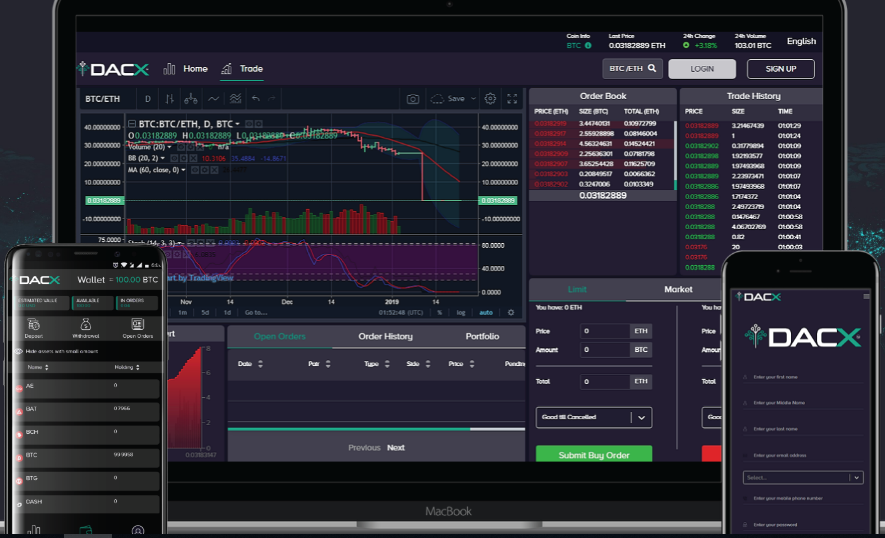Click the DACX logo on the laptop header
The width and height of the screenshot is (885, 538).
pyautogui.click(x=113, y=69)
